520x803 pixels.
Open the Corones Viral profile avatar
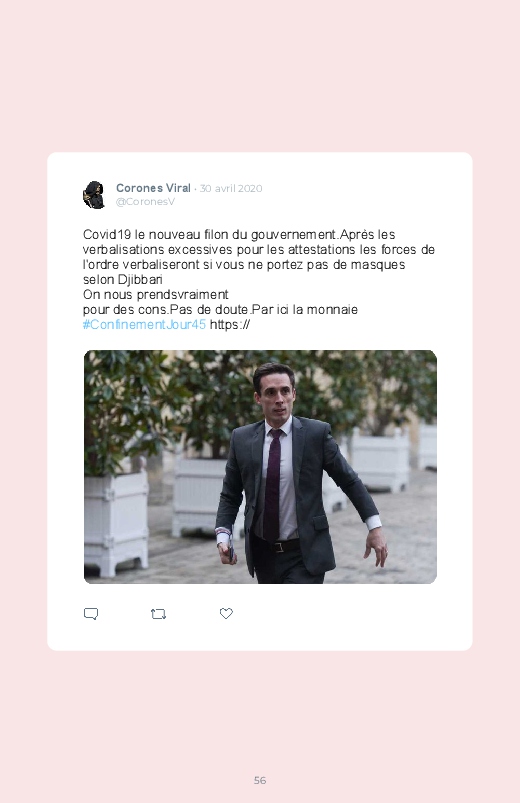pos(94,195)
